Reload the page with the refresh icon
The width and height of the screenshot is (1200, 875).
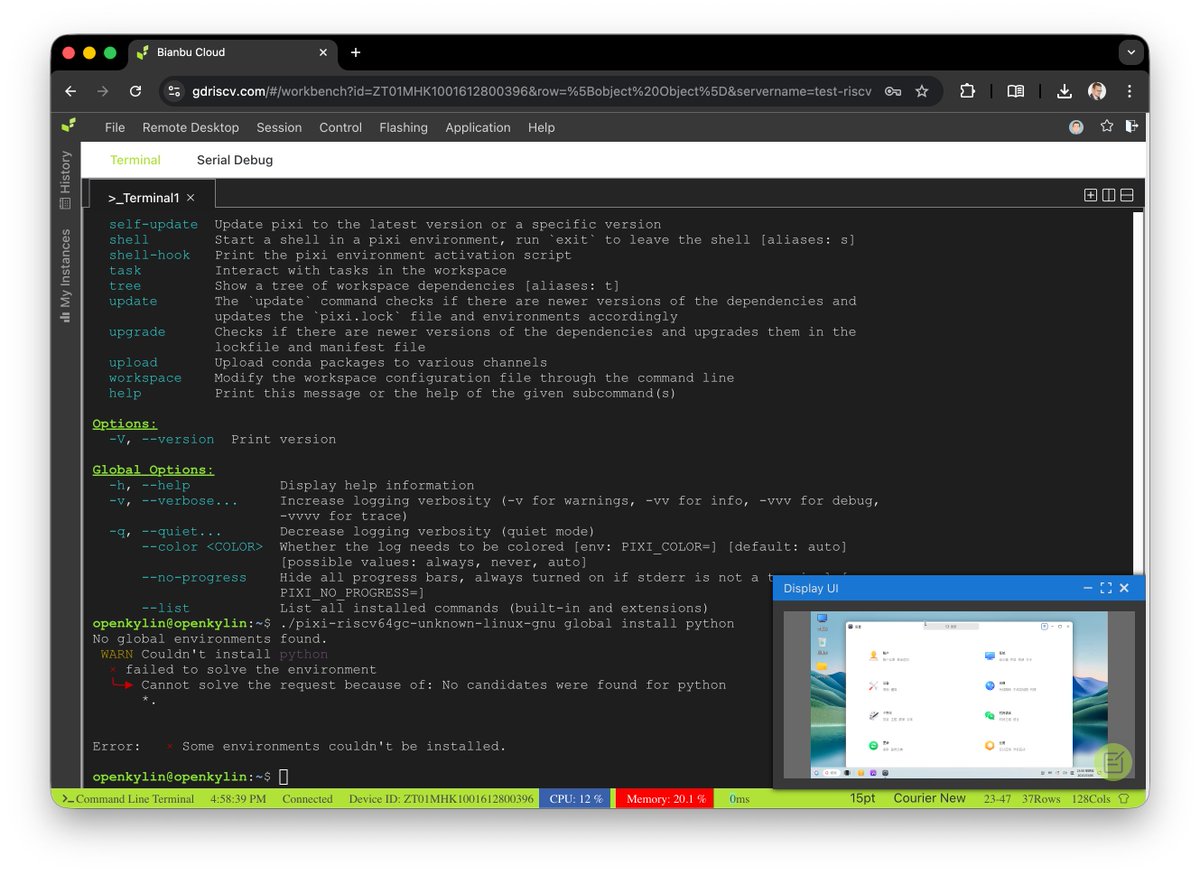[135, 91]
